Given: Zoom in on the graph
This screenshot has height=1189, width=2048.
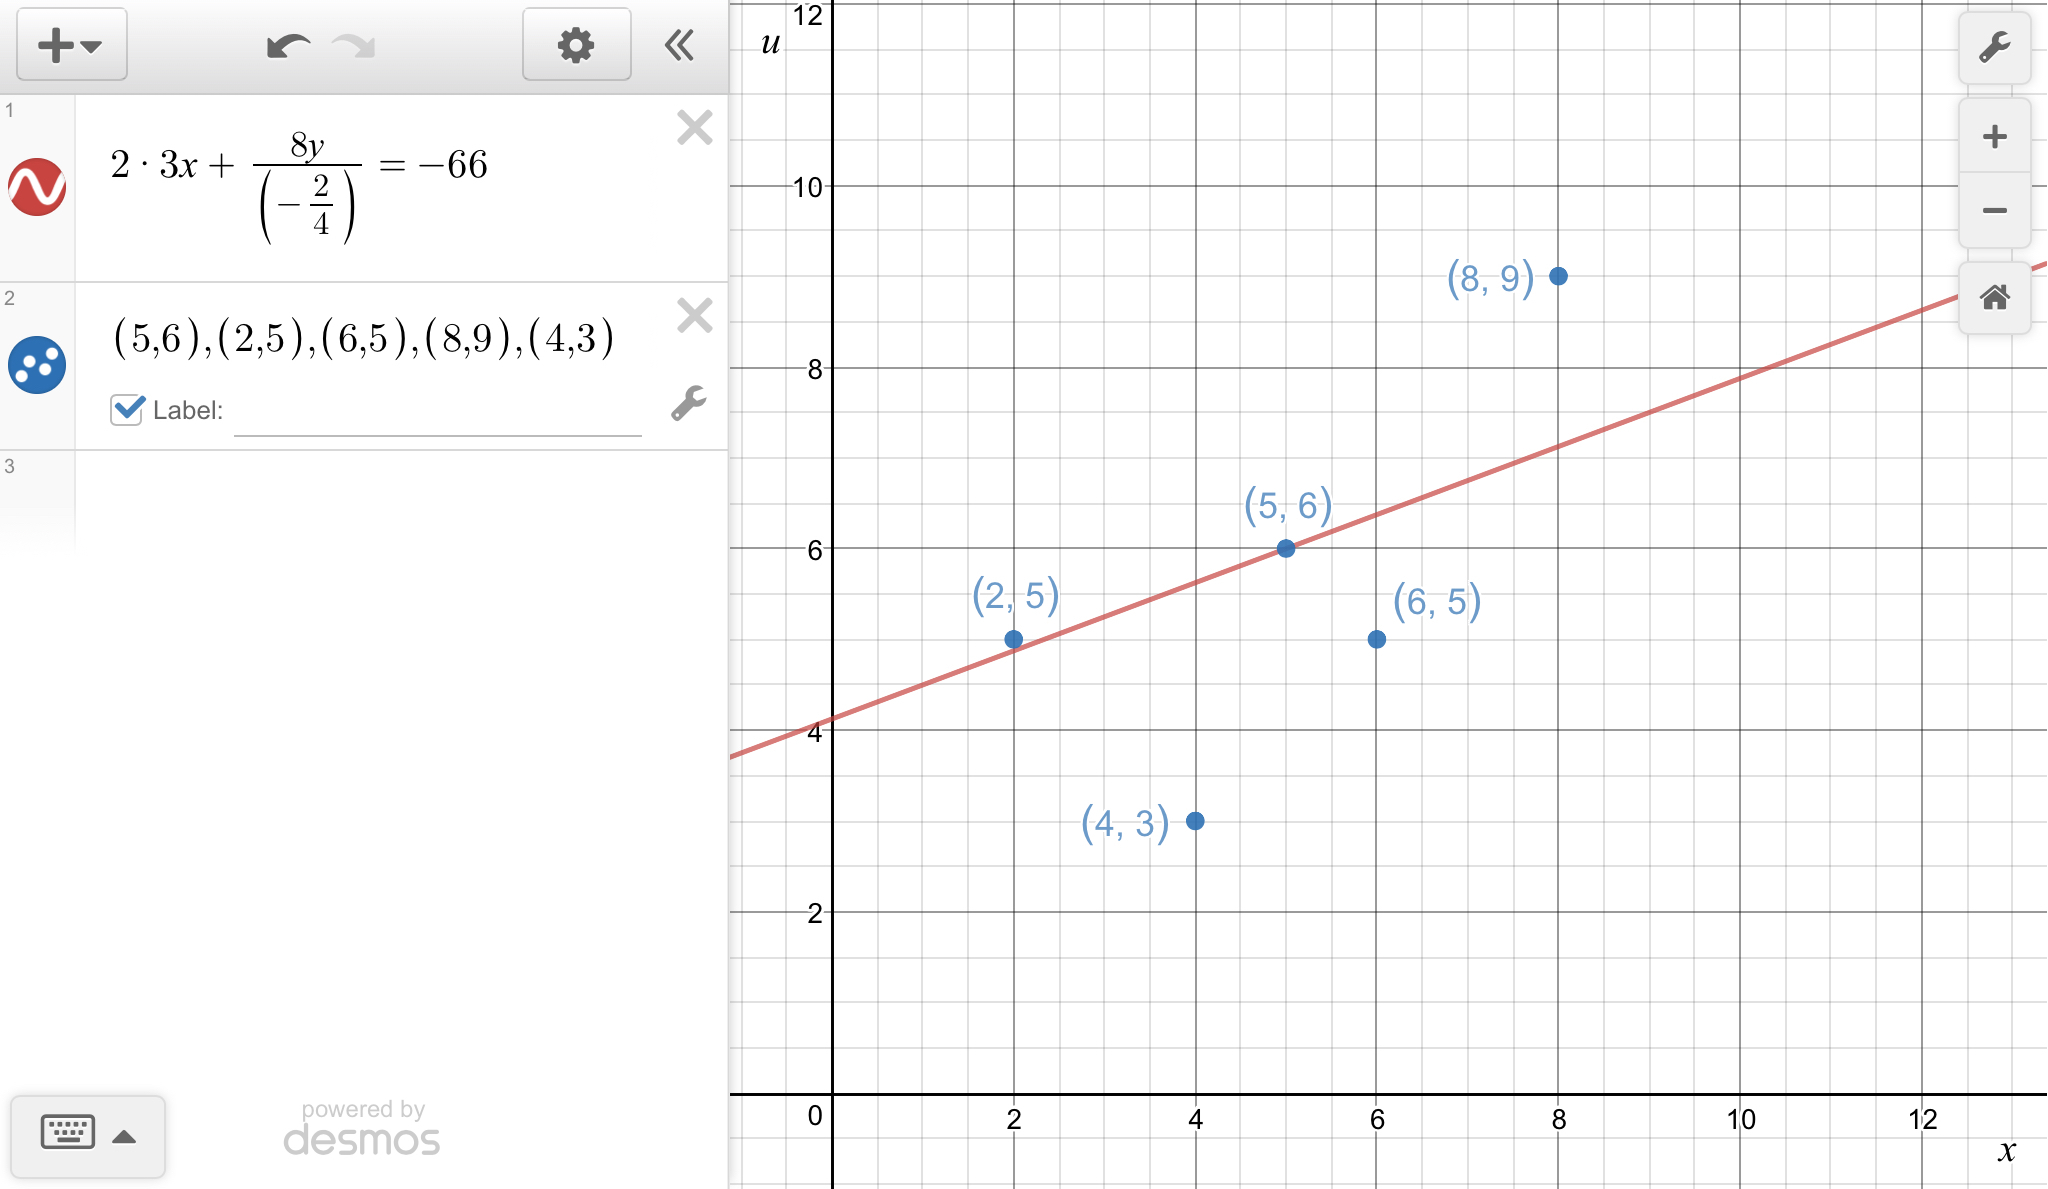Looking at the screenshot, I should click(x=1994, y=137).
